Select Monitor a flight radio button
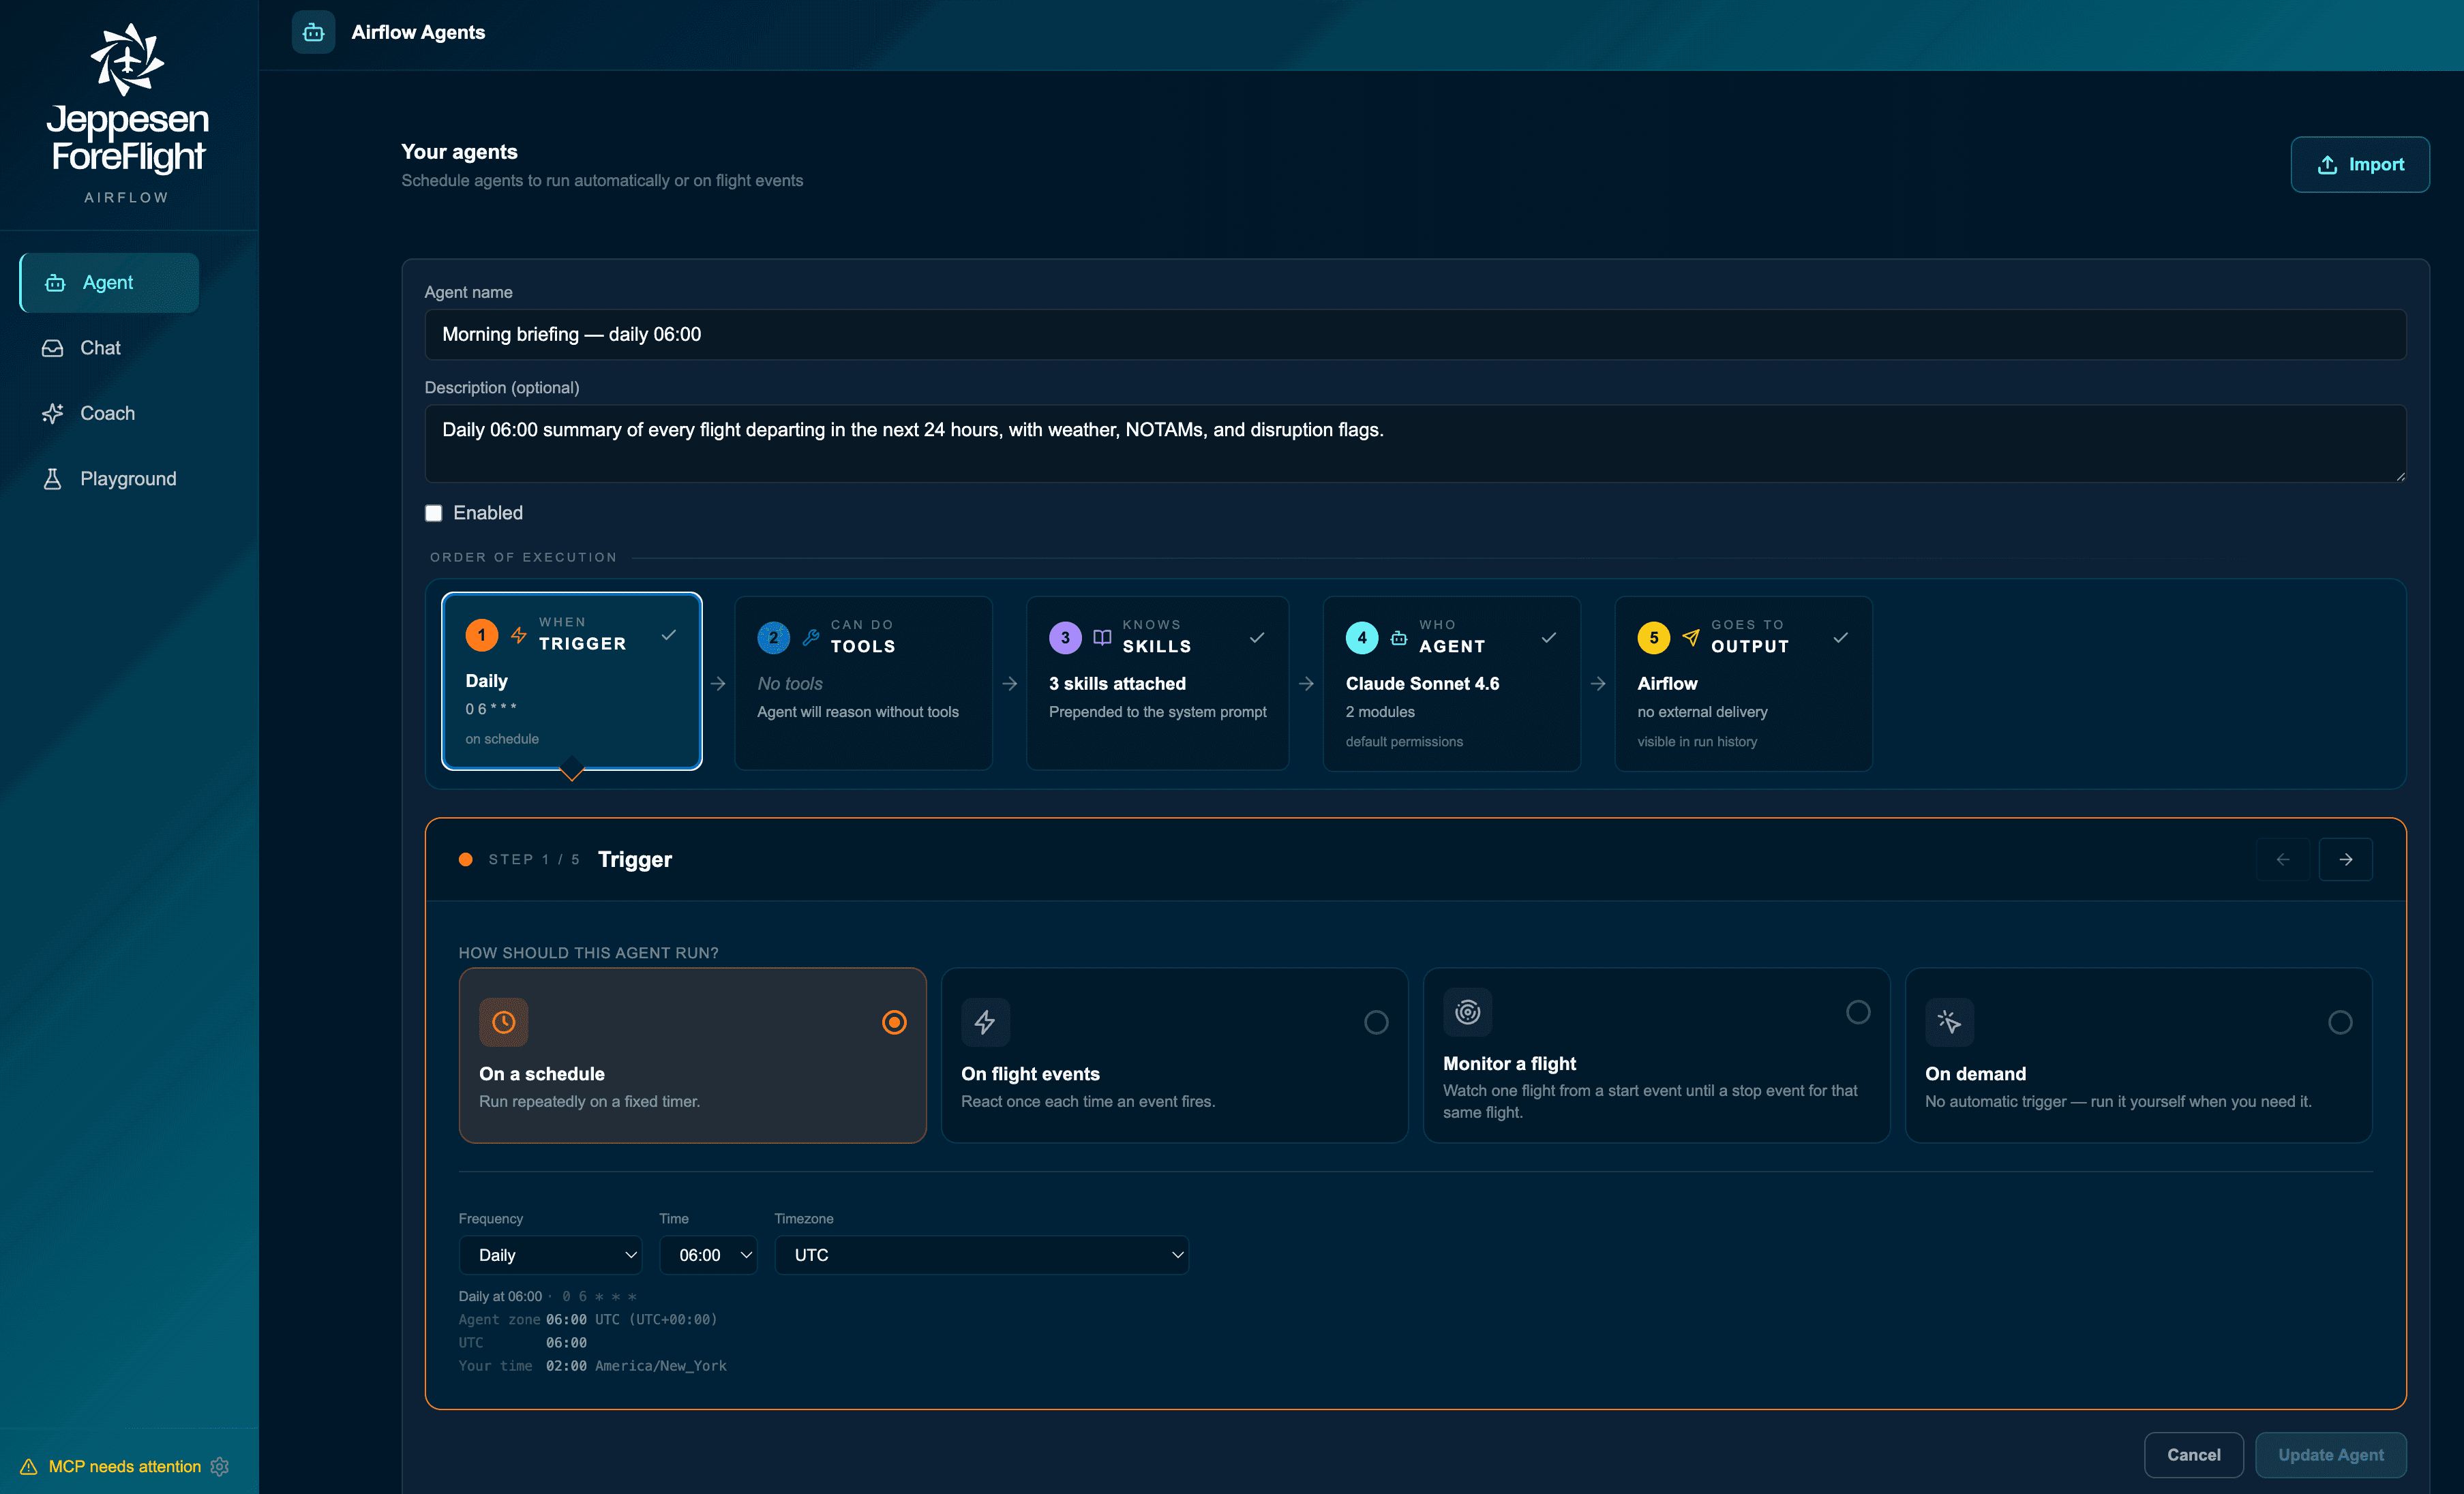The height and width of the screenshot is (1494, 2464). [x=1858, y=1012]
